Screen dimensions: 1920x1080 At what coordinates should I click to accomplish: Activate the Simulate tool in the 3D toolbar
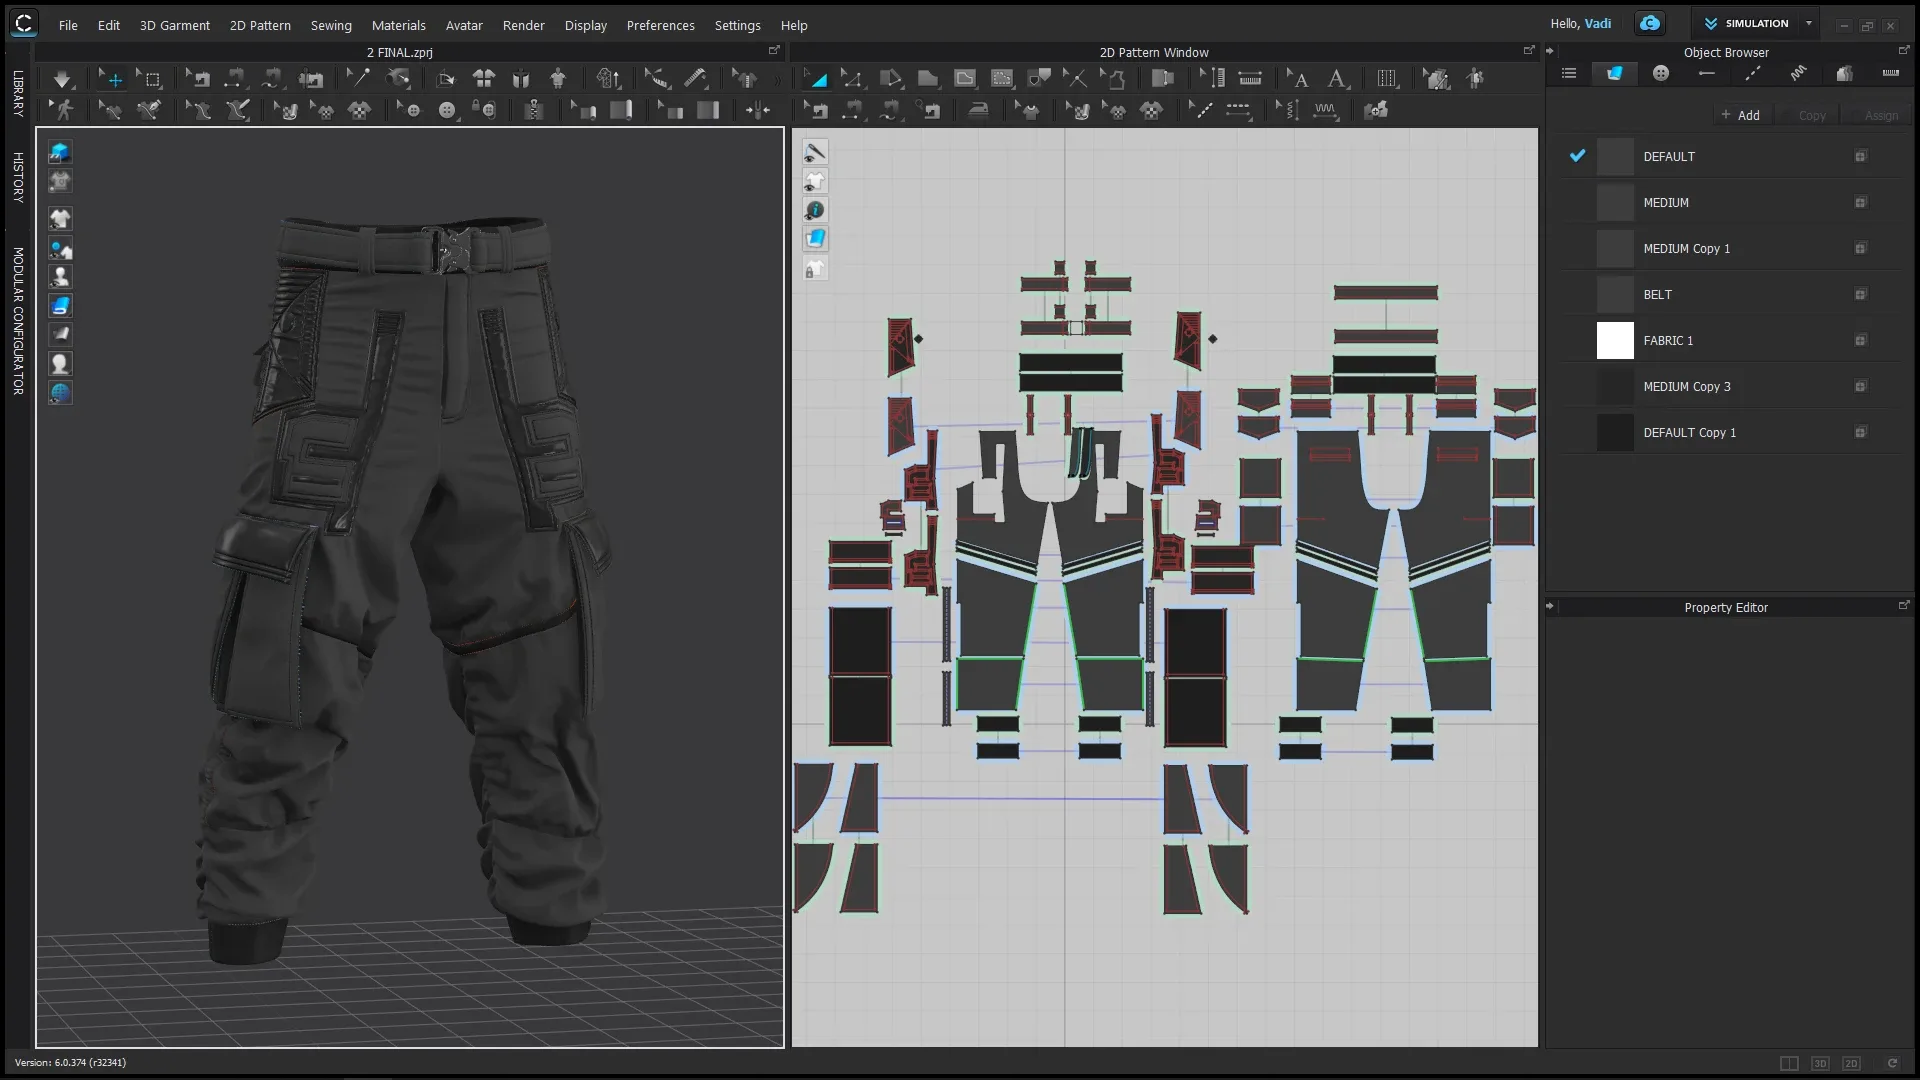coord(62,78)
